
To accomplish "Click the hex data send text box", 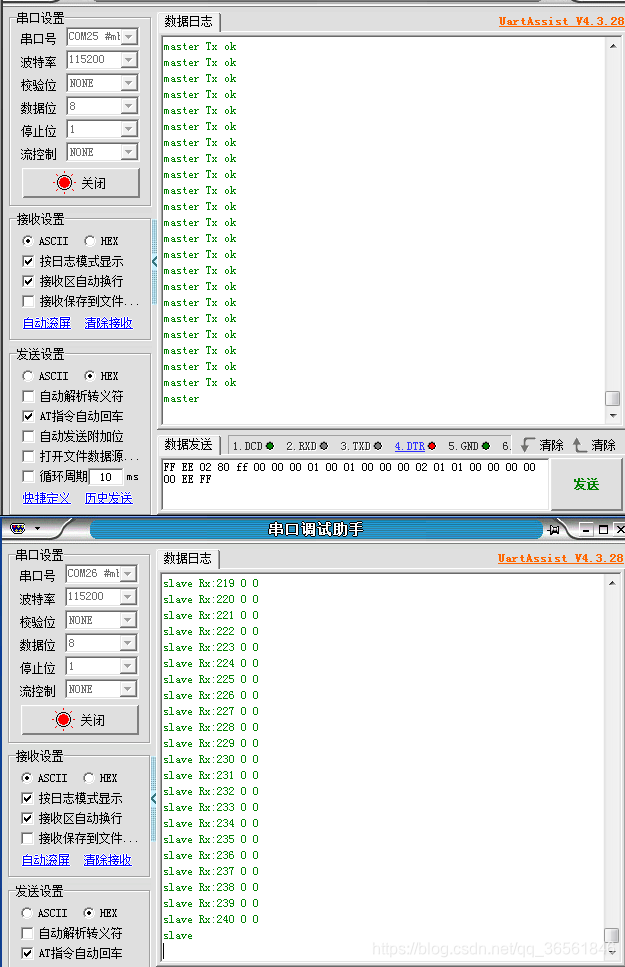I will point(355,484).
